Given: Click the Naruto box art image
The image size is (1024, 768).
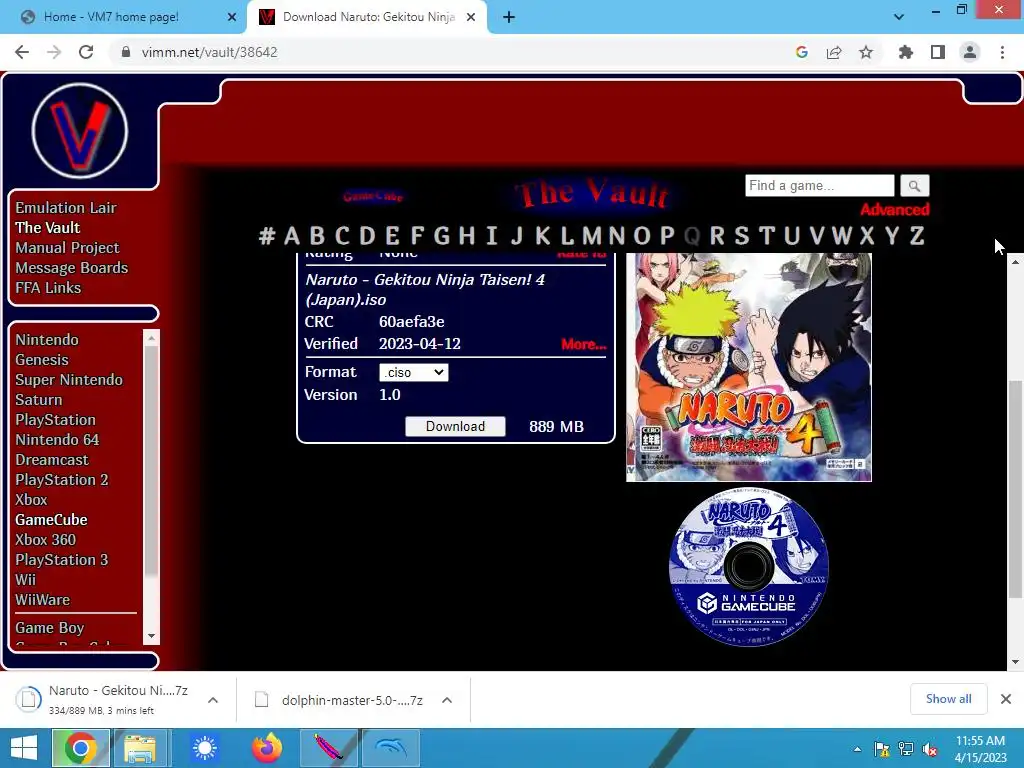Looking at the screenshot, I should point(748,368).
